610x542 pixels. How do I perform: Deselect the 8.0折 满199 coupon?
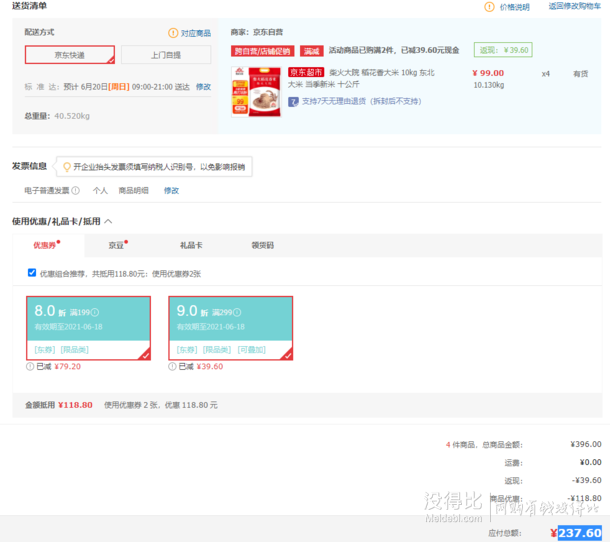(88, 327)
